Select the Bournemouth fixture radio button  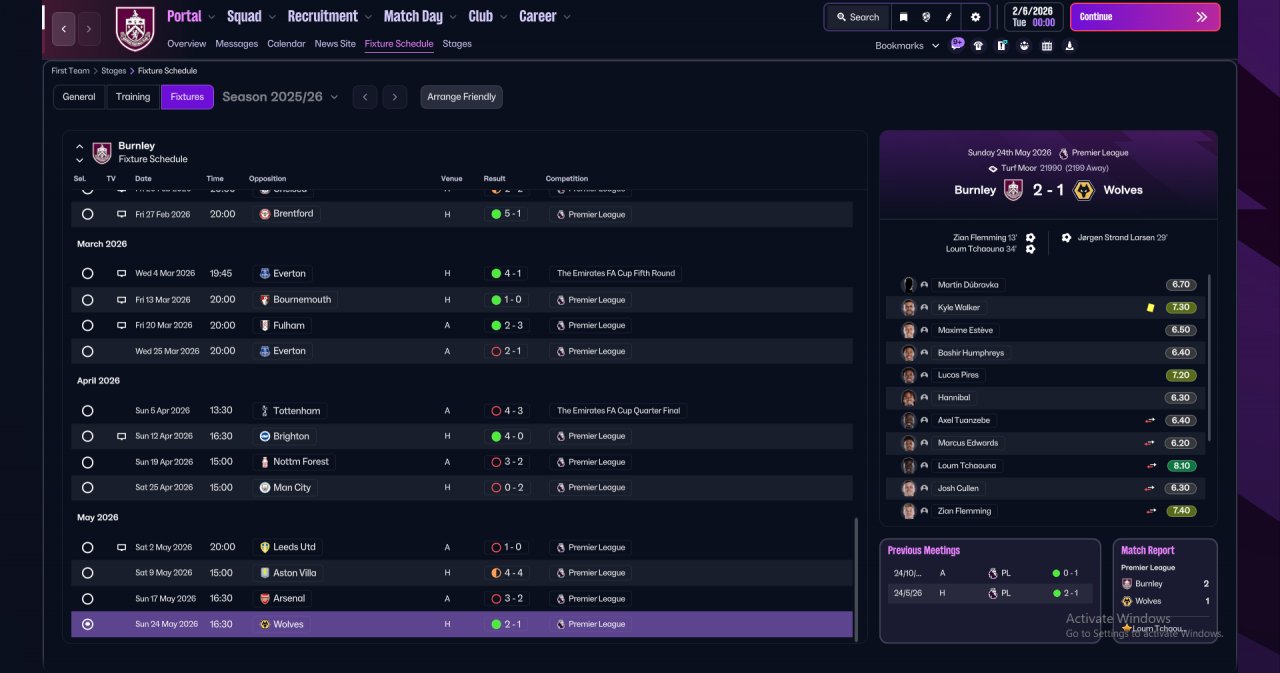88,300
